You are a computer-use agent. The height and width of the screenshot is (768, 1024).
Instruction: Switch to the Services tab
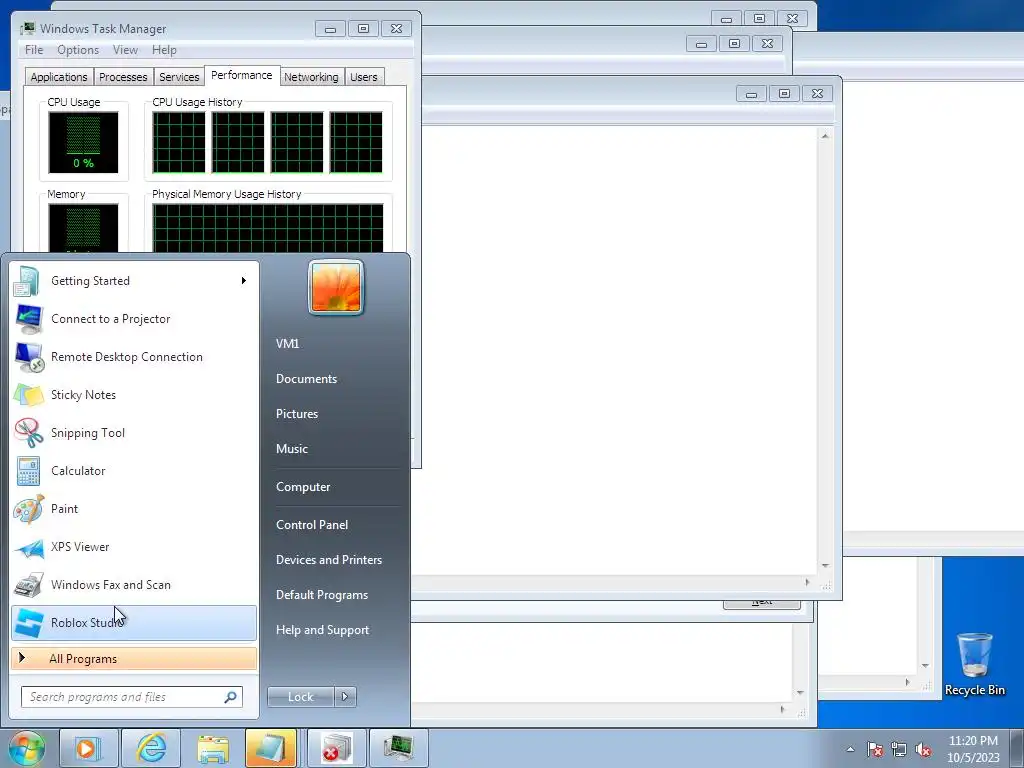coord(179,77)
